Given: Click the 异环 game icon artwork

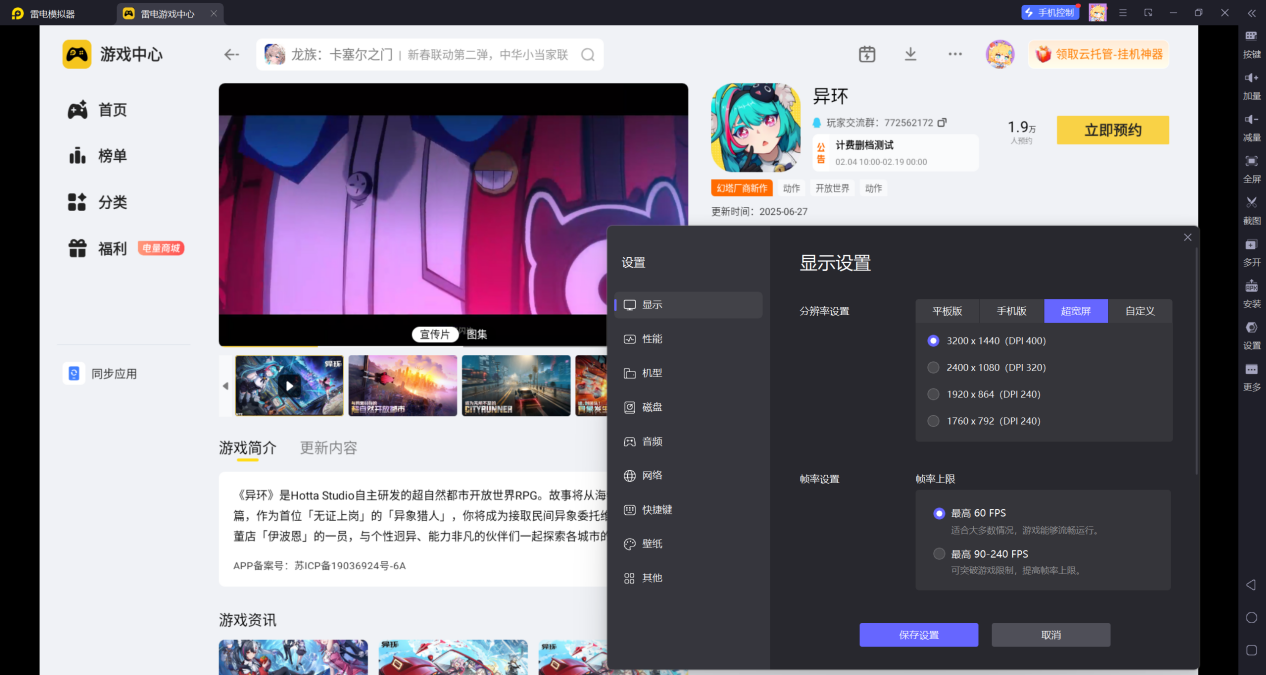Looking at the screenshot, I should click(x=756, y=127).
